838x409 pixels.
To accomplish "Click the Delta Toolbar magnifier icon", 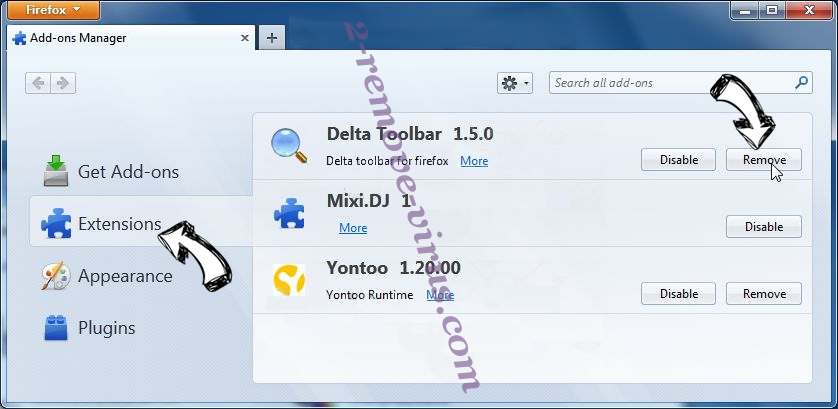I will (x=289, y=145).
